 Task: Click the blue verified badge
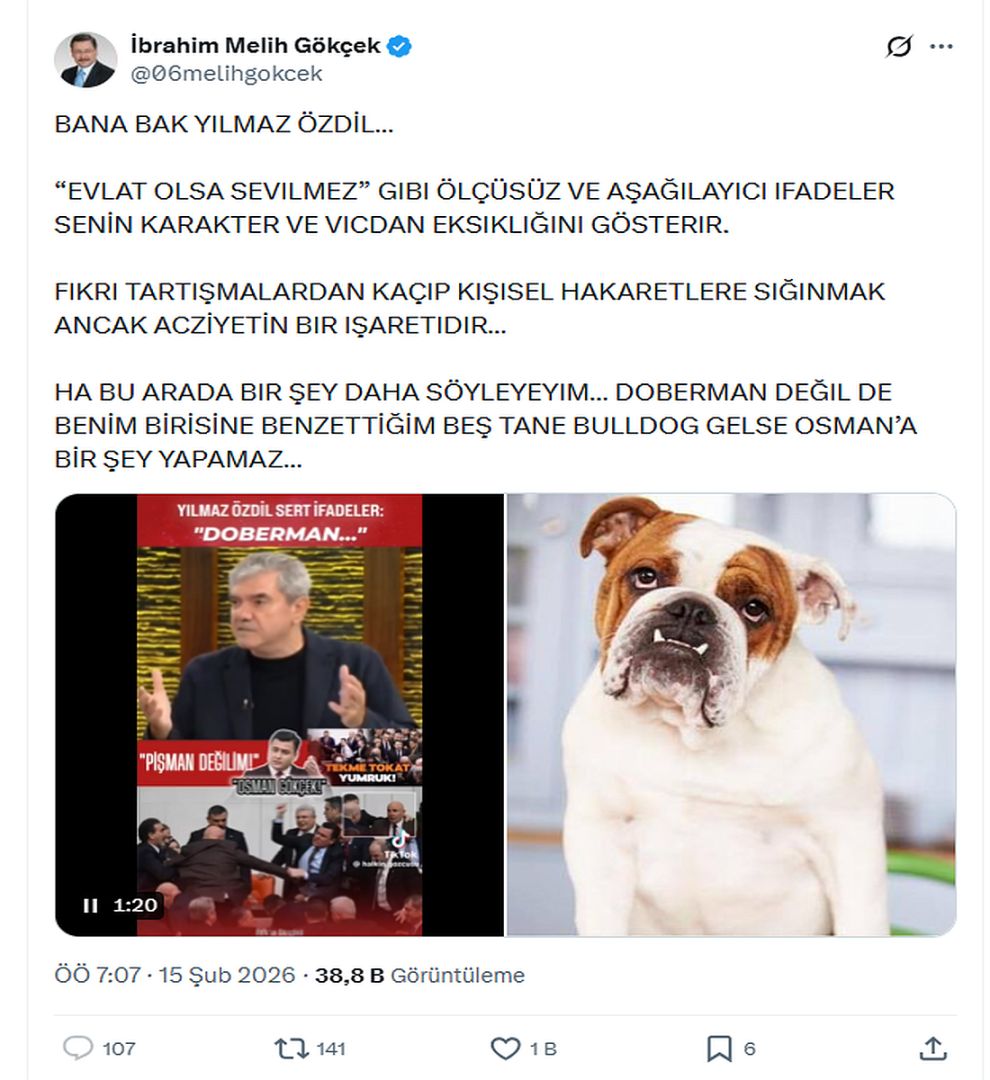(x=400, y=46)
